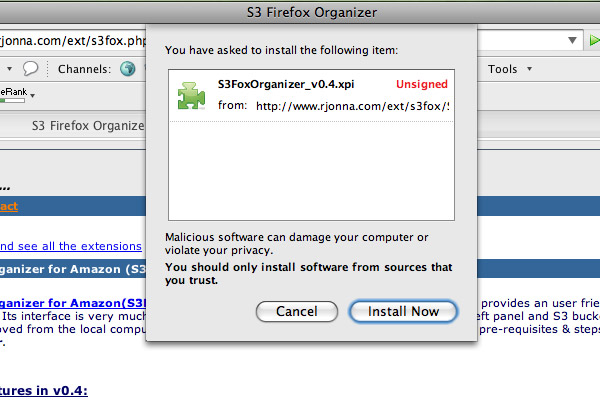Viewport: 600px width, 400px height.
Task: Cancel the extension installation dialog
Action: point(297,311)
